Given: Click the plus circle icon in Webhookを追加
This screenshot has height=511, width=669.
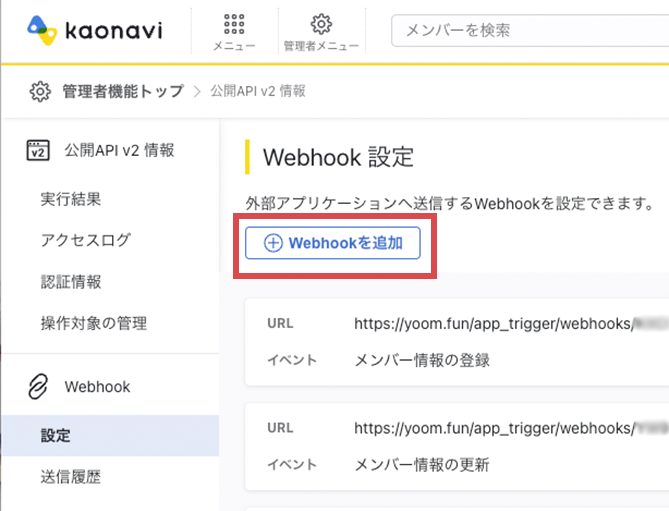Looking at the screenshot, I should pos(273,243).
